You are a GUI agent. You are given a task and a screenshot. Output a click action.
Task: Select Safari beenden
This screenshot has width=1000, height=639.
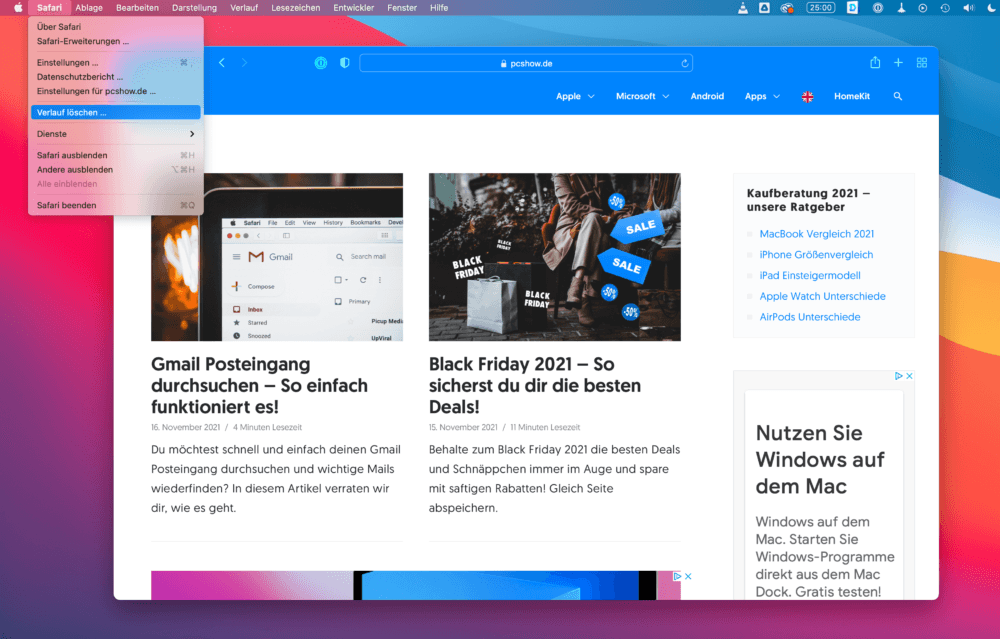click(115, 205)
